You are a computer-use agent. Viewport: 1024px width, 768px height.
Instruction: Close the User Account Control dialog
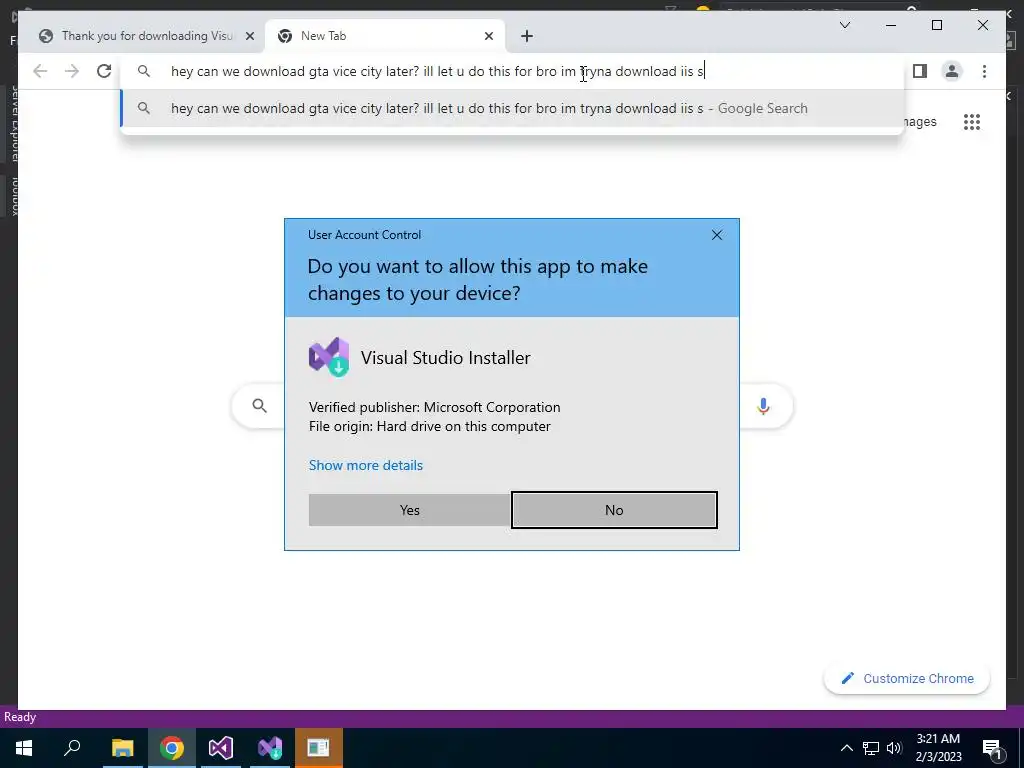[716, 235]
